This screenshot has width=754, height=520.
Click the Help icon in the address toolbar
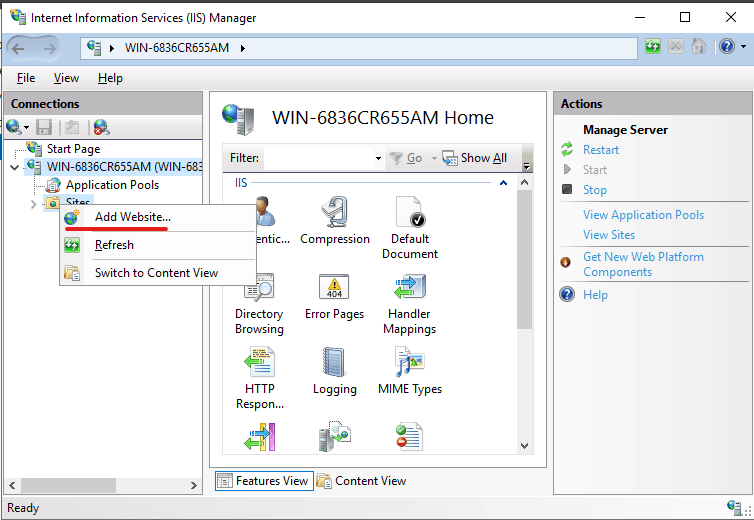click(x=726, y=47)
